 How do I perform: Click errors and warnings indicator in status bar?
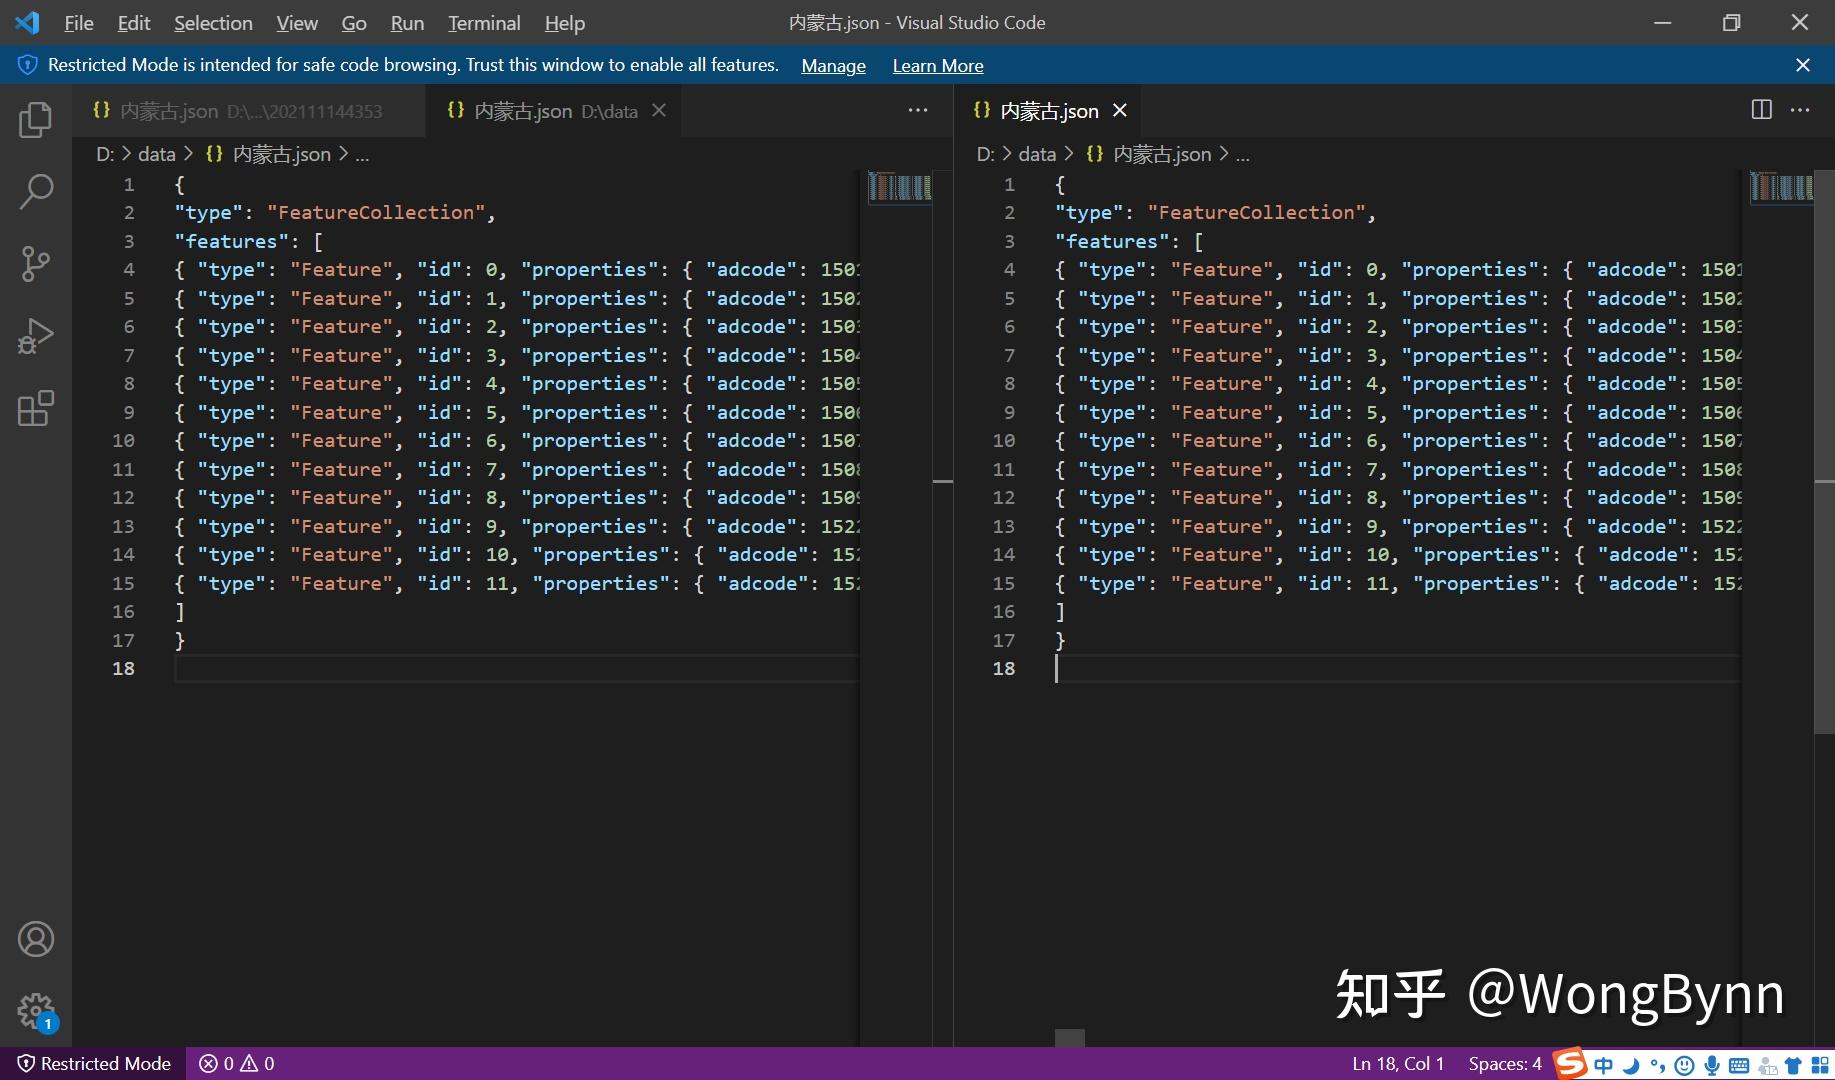point(237,1064)
